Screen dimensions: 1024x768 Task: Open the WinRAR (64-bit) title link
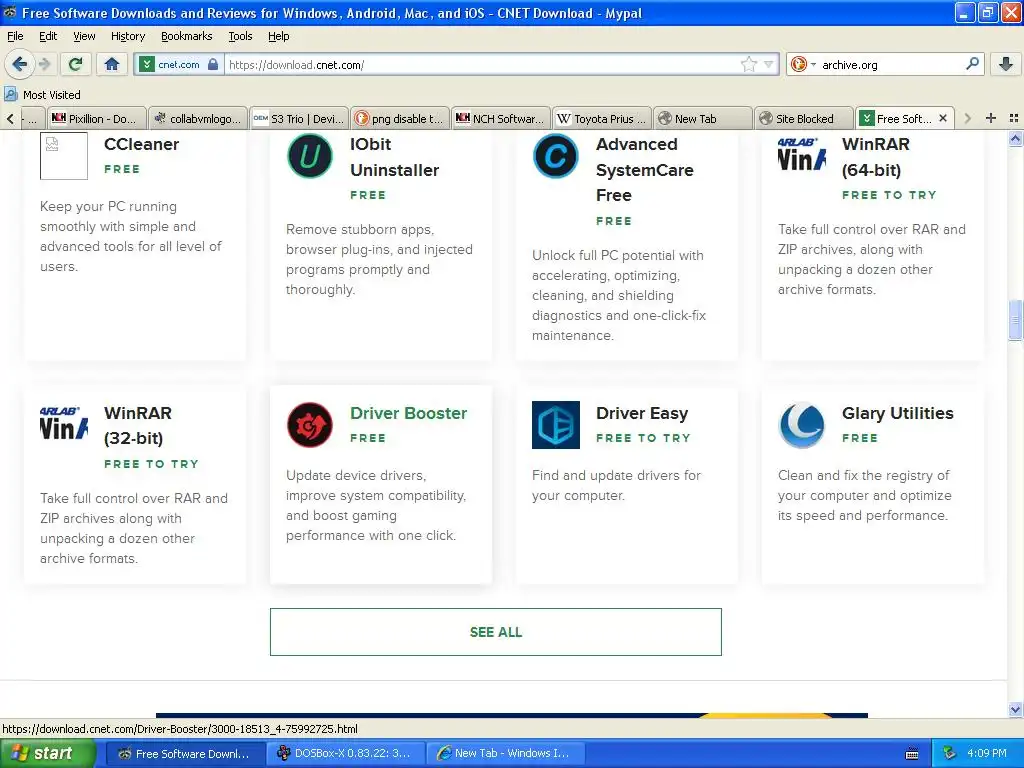coord(875,157)
